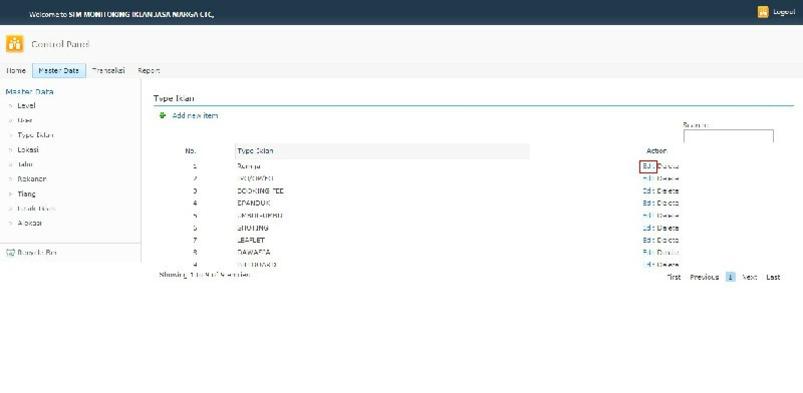Click the Master Data sidebar heading
Image resolution: width=803 pixels, height=393 pixels.
[29, 92]
